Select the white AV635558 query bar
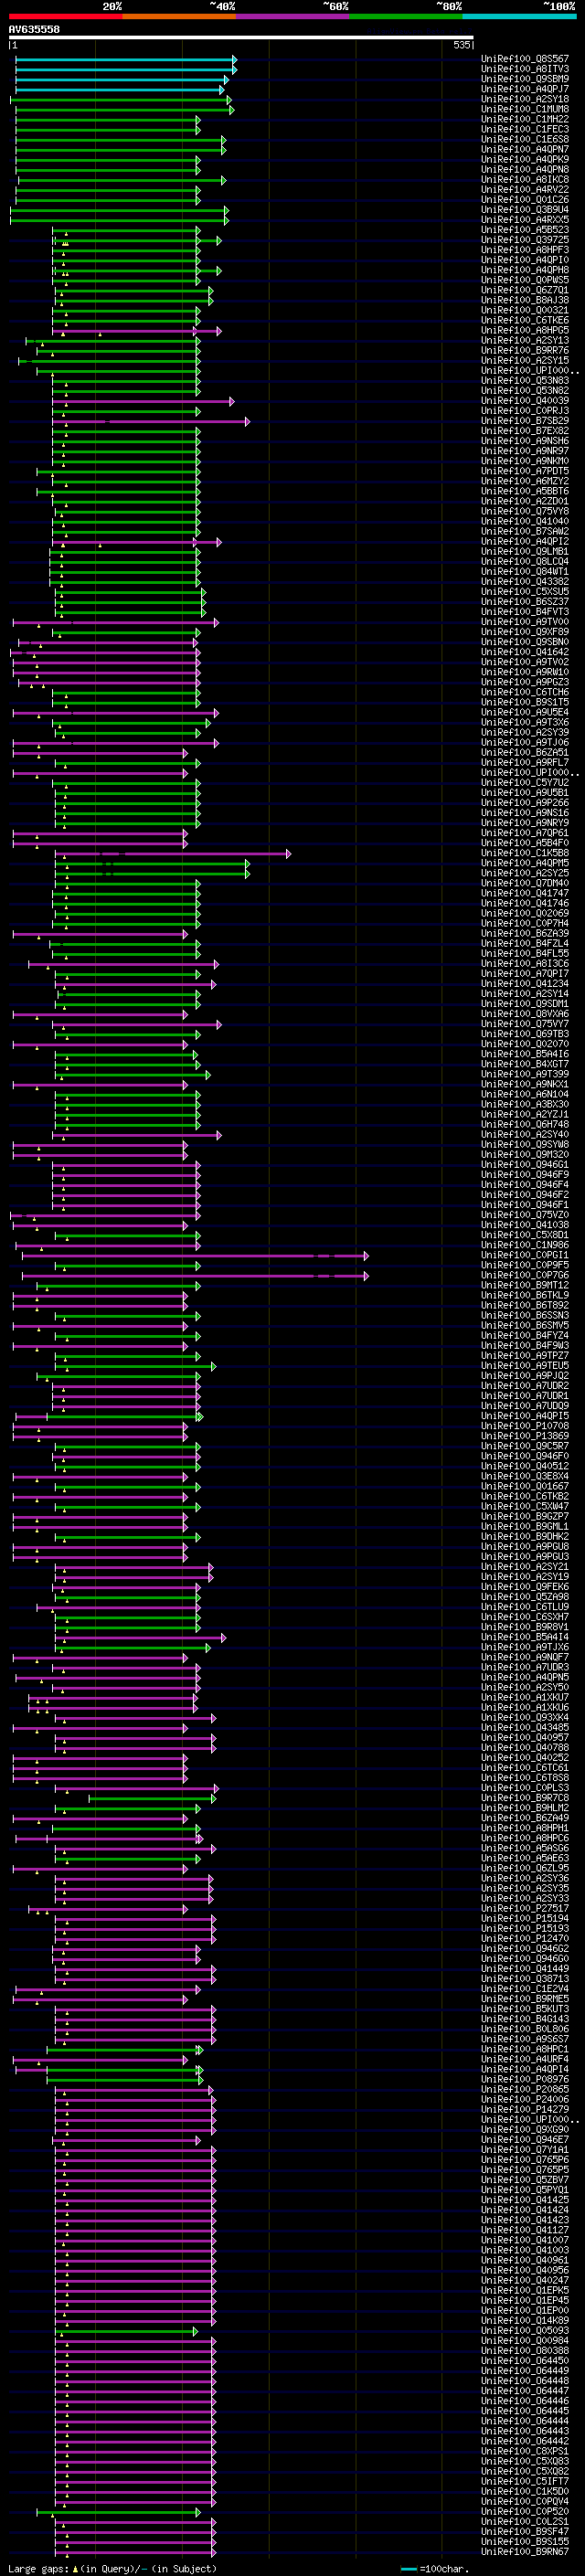The image size is (585, 2576). (241, 37)
